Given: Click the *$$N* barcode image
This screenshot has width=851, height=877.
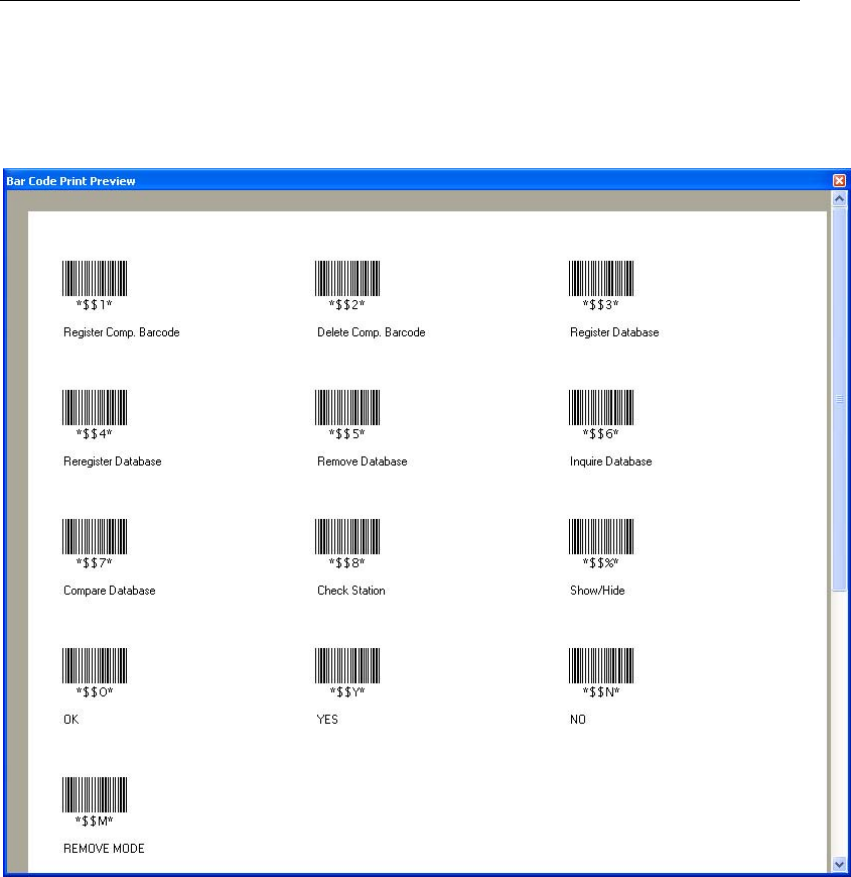Looking at the screenshot, I should pos(601,666).
